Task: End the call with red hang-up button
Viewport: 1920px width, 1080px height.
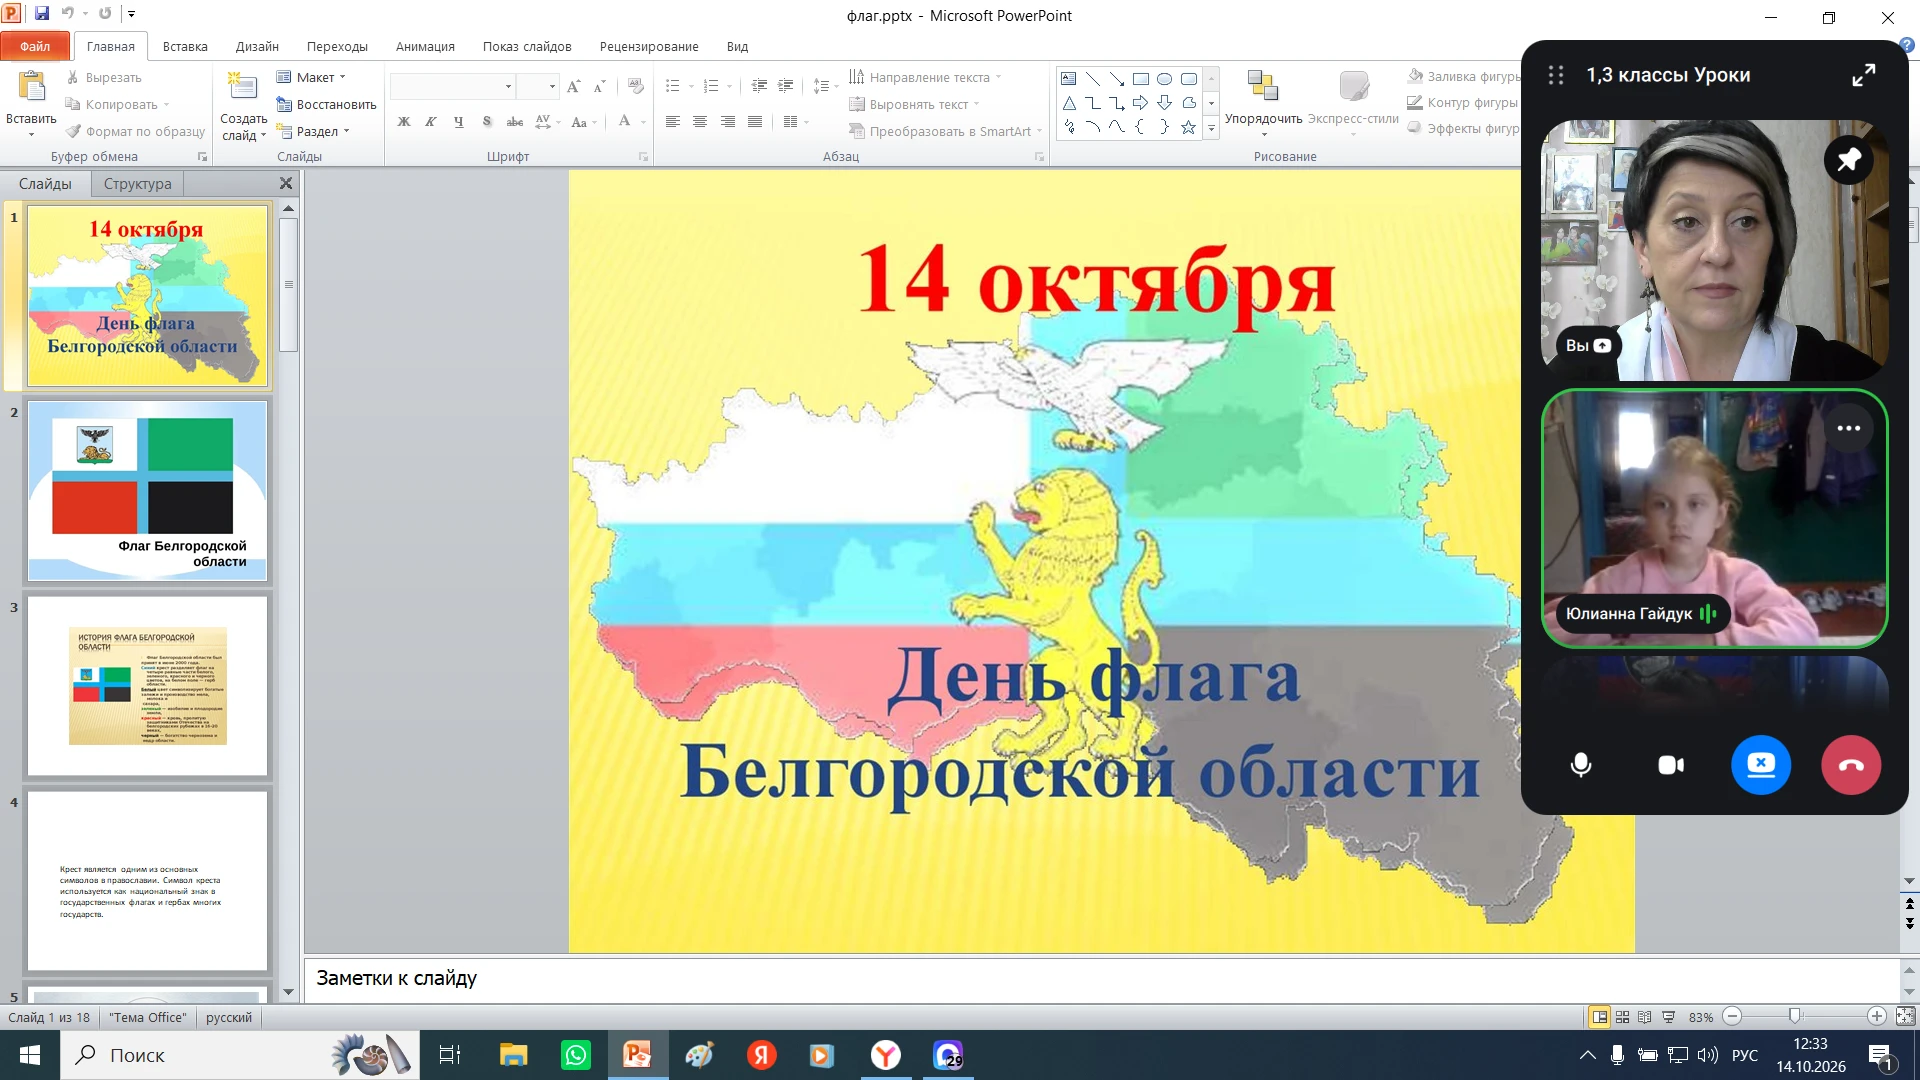Action: click(1850, 765)
